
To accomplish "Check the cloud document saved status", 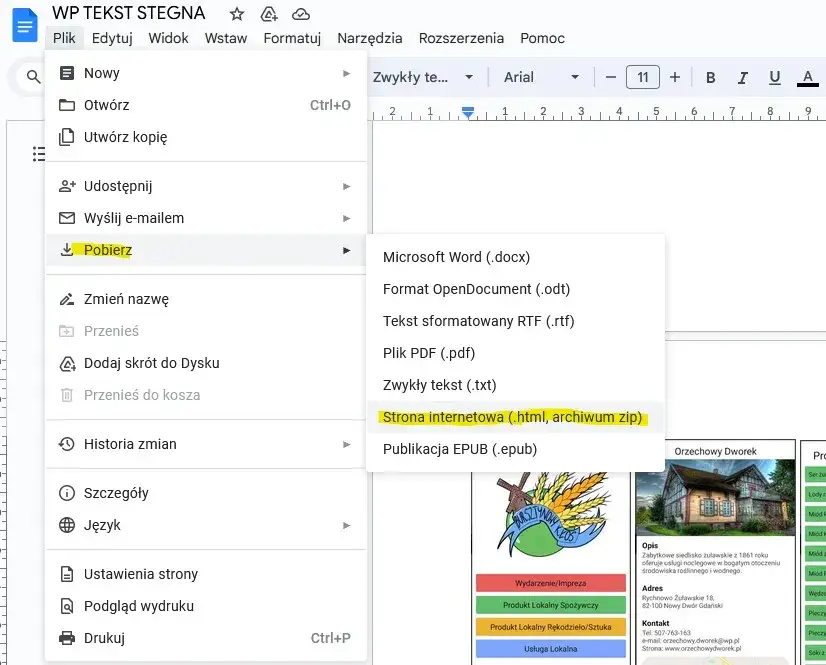I will click(300, 14).
